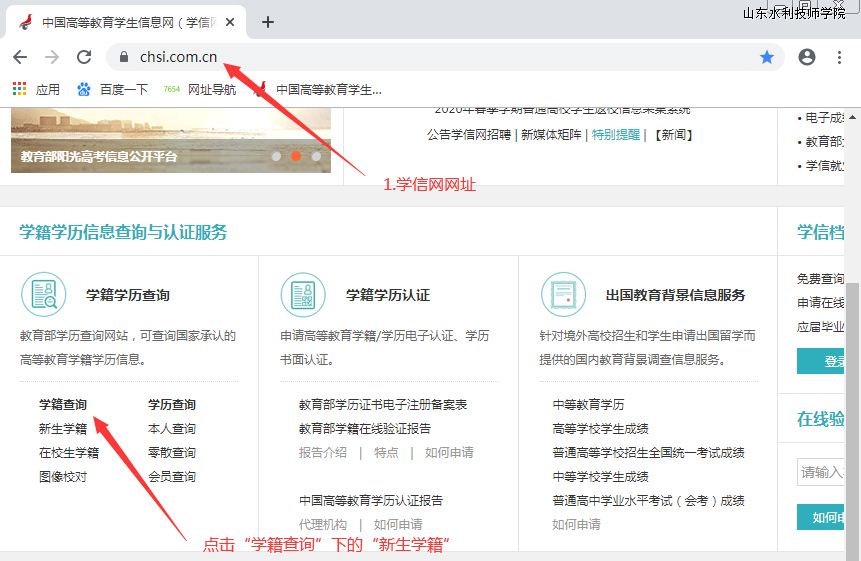Open the Chrome profile account icon
861x561 pixels.
tap(807, 57)
